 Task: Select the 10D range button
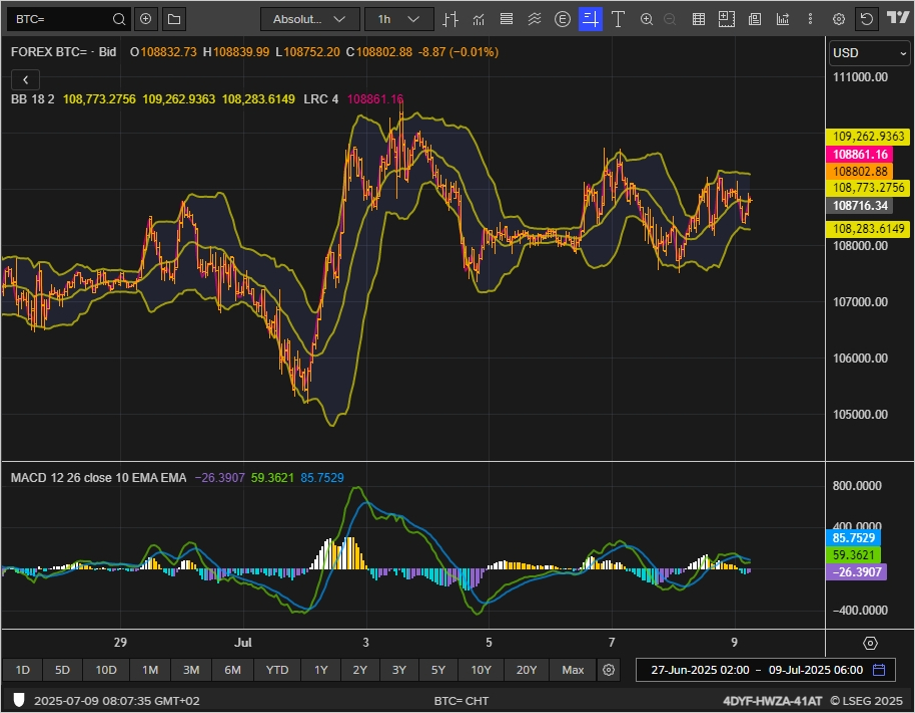[x=106, y=670]
